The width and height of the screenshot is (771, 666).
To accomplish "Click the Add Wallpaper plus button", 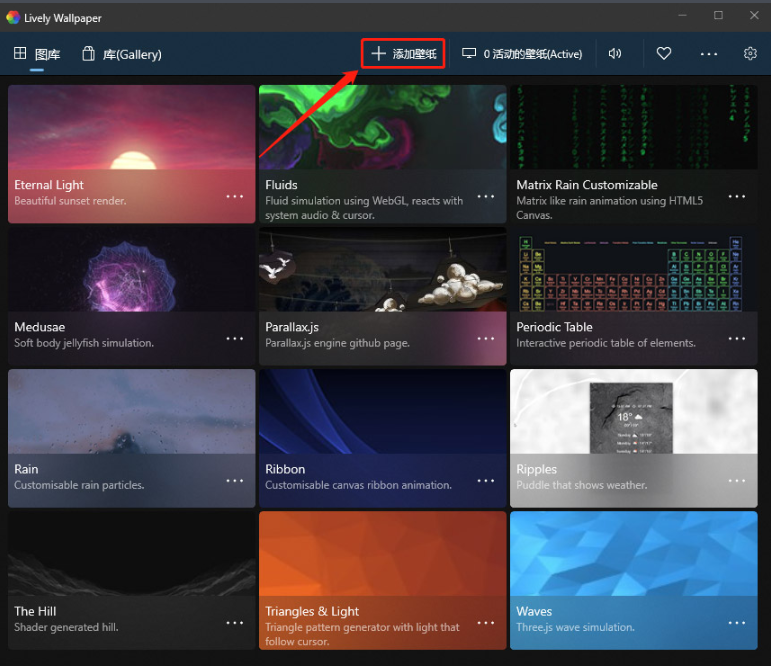I will pos(403,54).
